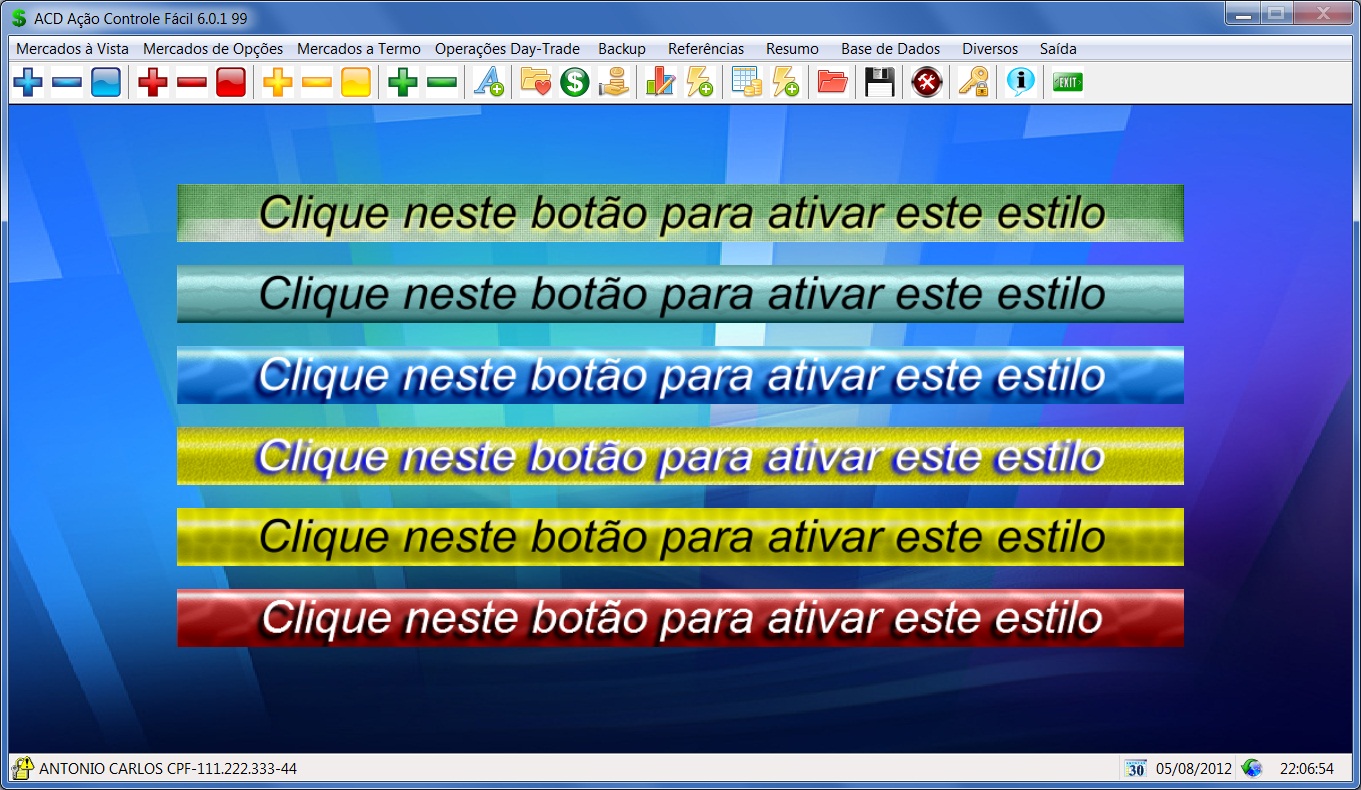Click the globe icon beside the clock
This screenshot has width=1361, height=790.
click(1251, 768)
